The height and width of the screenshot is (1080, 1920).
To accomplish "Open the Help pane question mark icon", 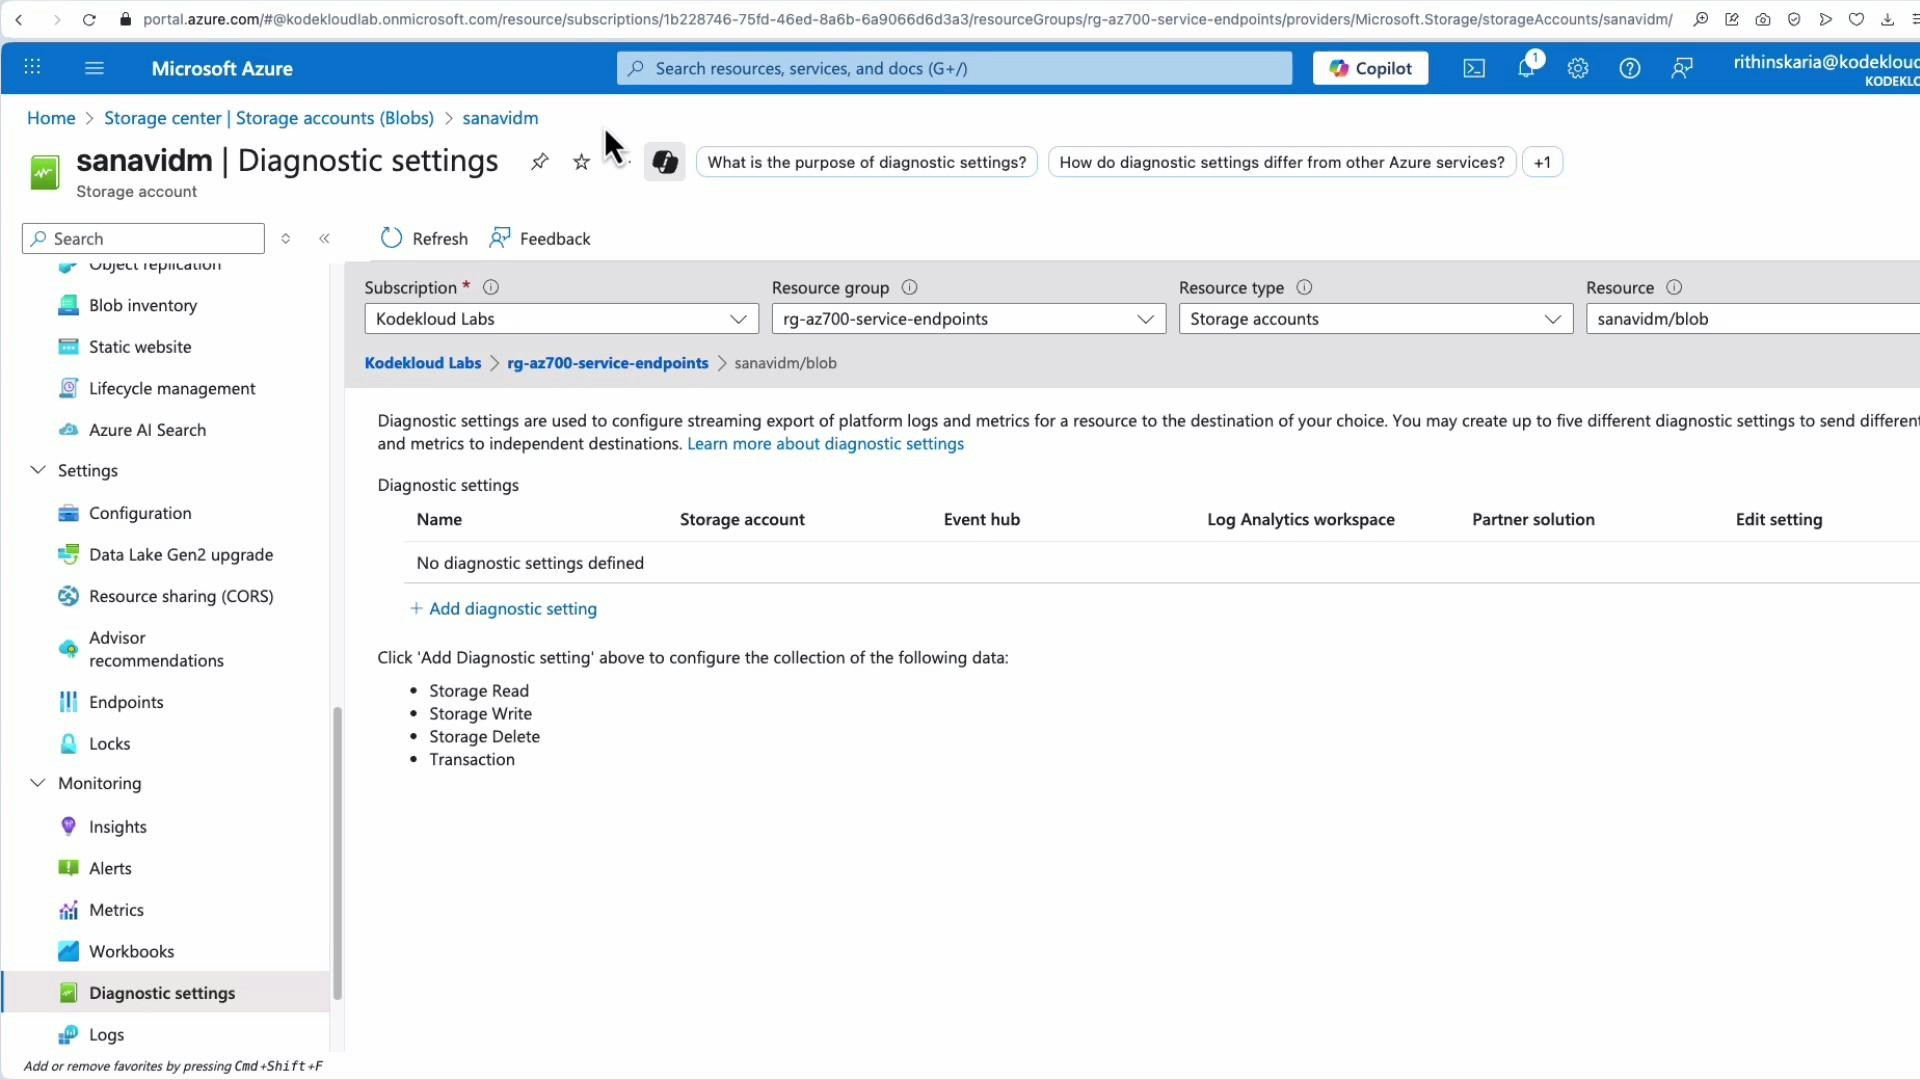I will (1630, 68).
